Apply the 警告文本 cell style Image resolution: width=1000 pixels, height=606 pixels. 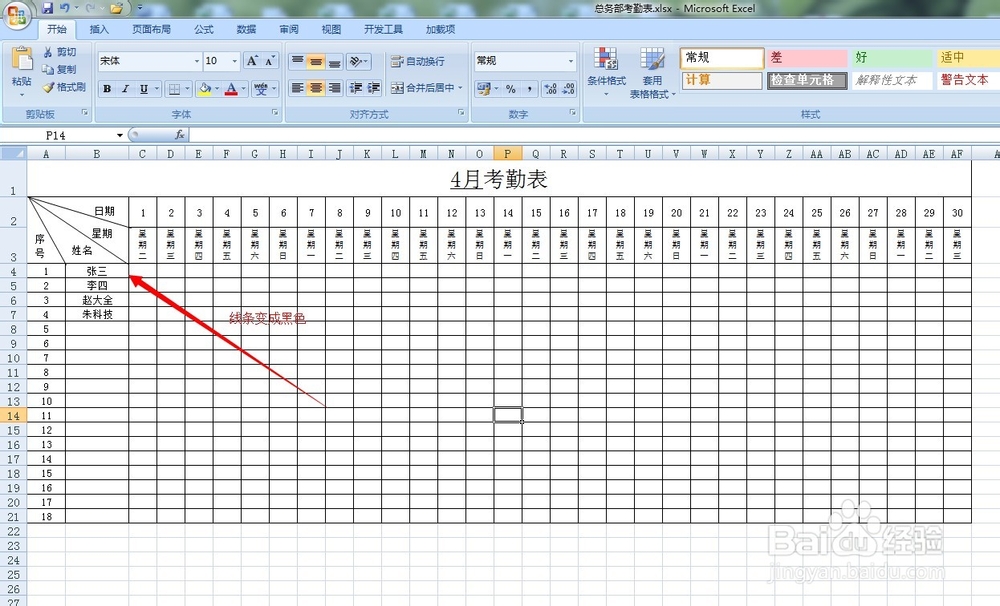967,80
